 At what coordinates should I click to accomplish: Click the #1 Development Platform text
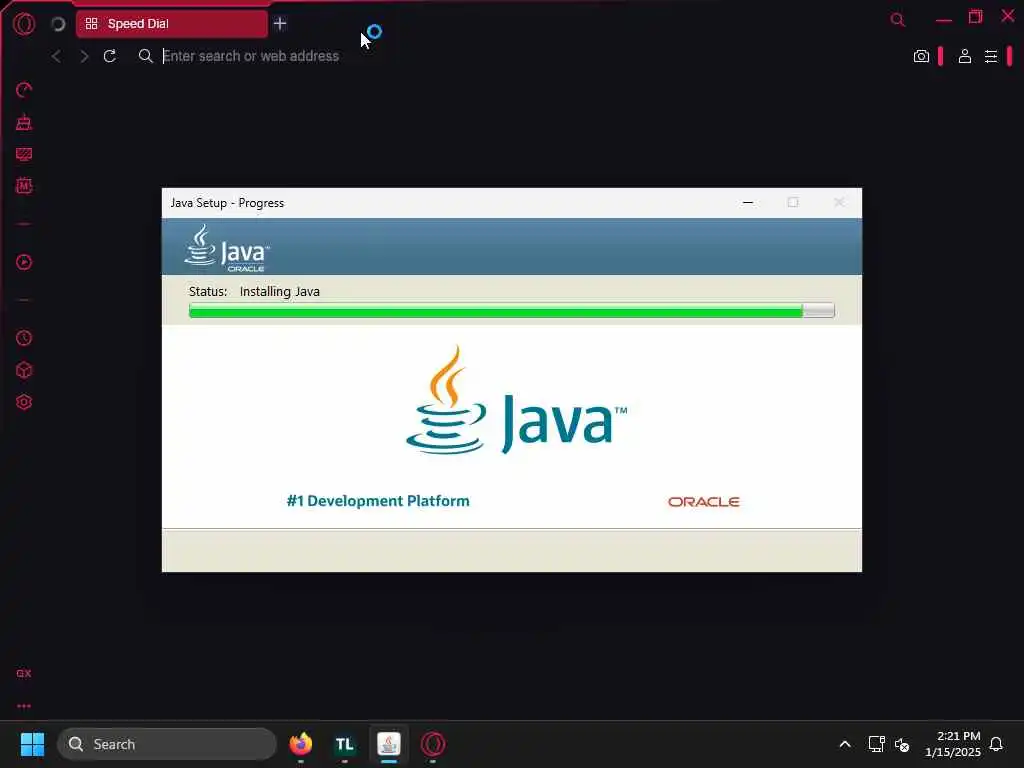click(x=378, y=501)
